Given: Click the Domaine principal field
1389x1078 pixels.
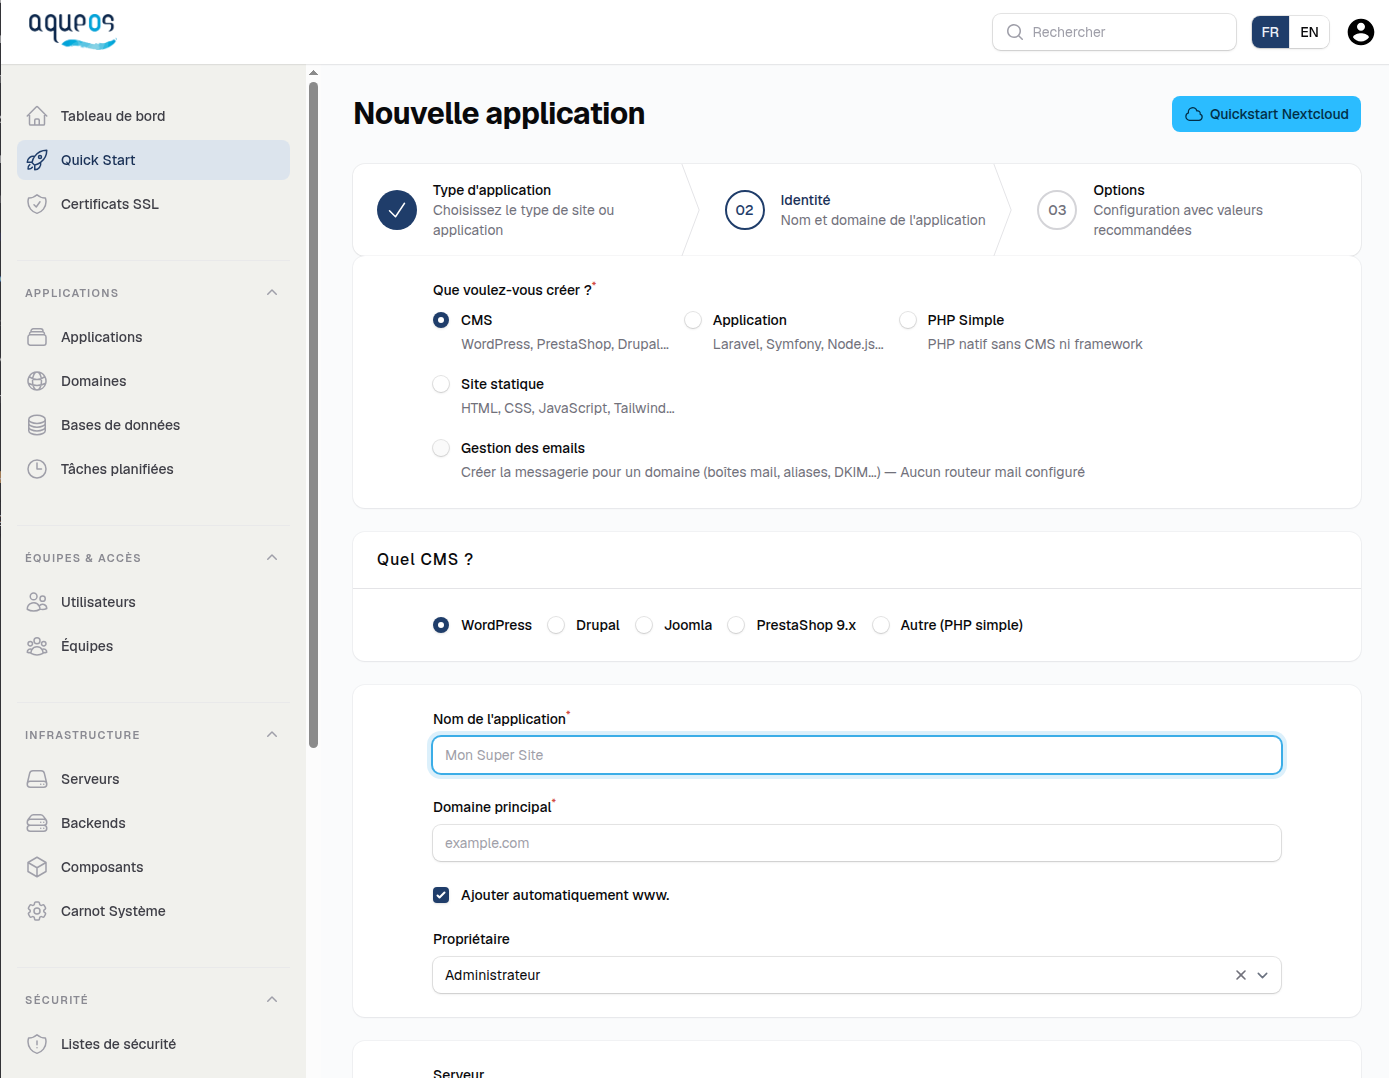Looking at the screenshot, I should 857,843.
